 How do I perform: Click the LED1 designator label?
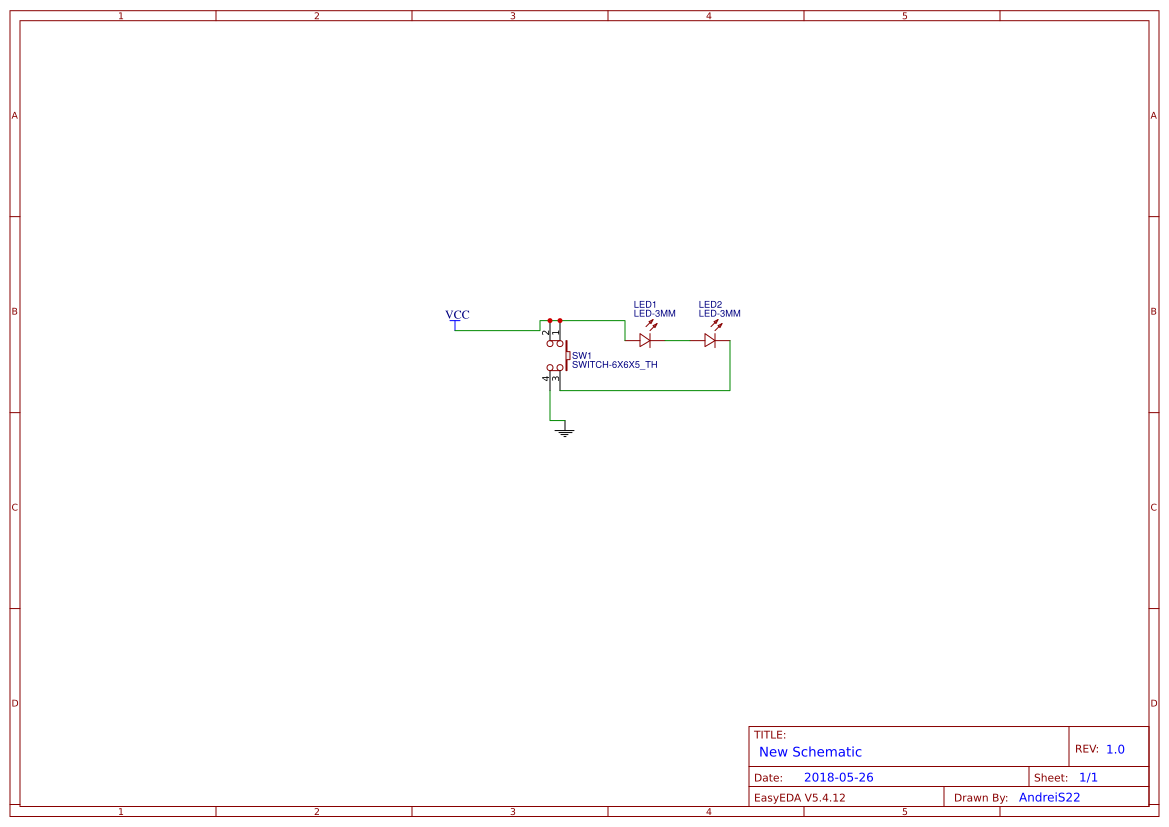(645, 304)
